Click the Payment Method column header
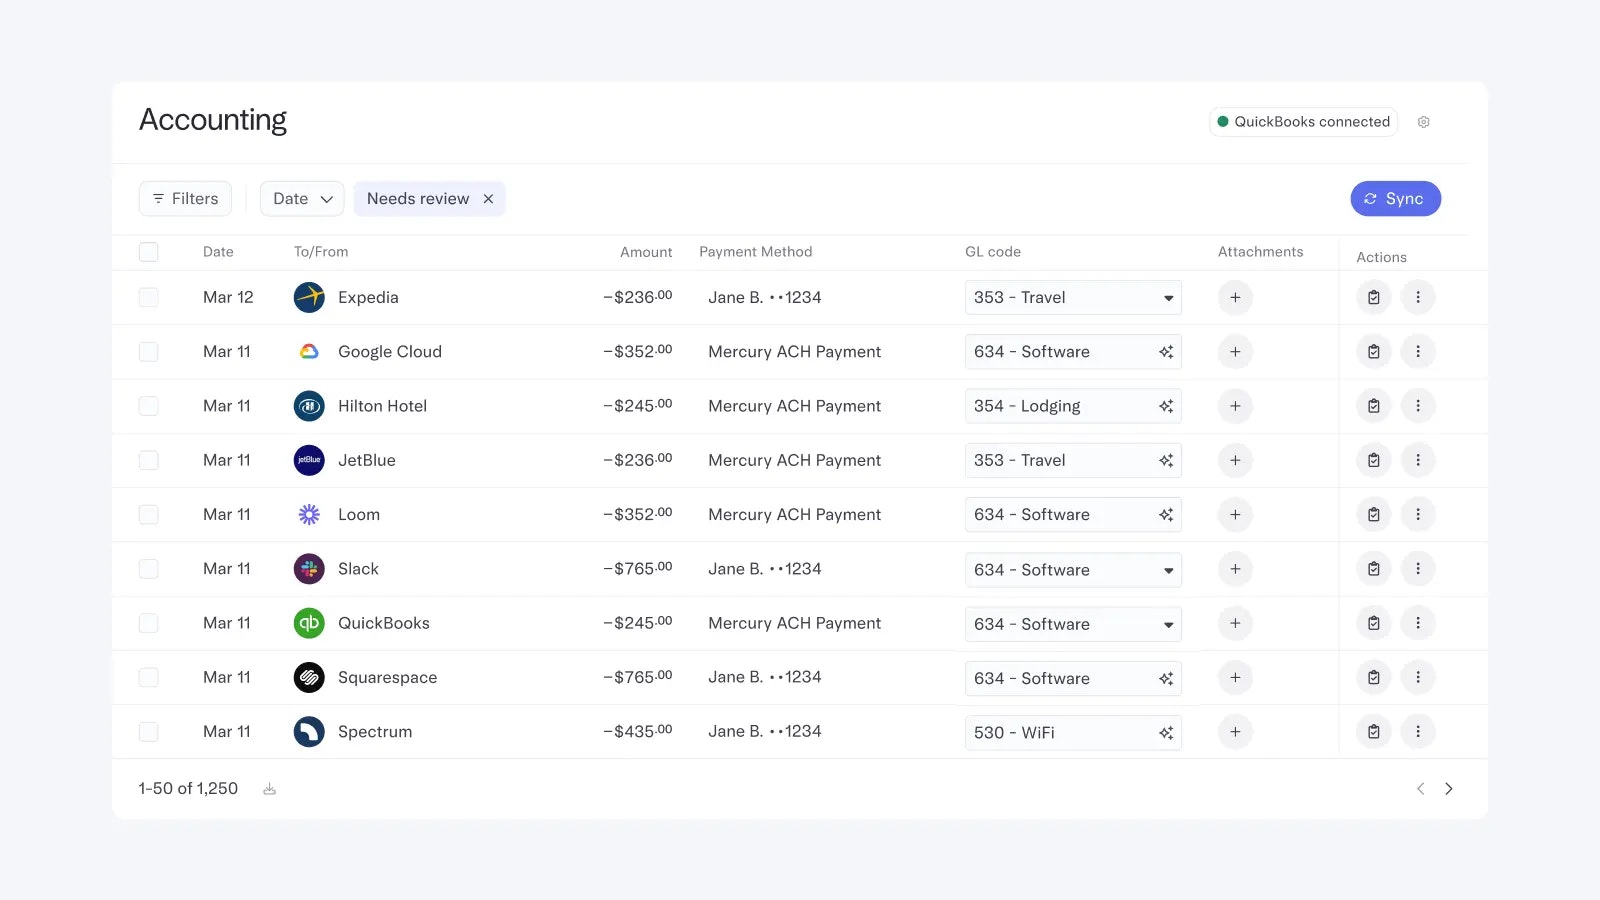The width and height of the screenshot is (1600, 900). tap(755, 252)
